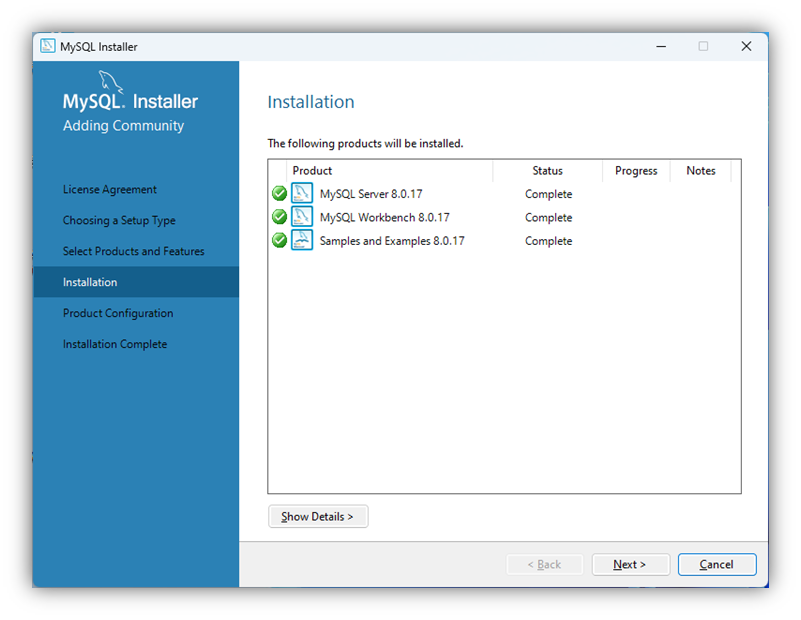Open the Choosing a Setup Type step
The image size is (801, 620).
click(x=119, y=221)
